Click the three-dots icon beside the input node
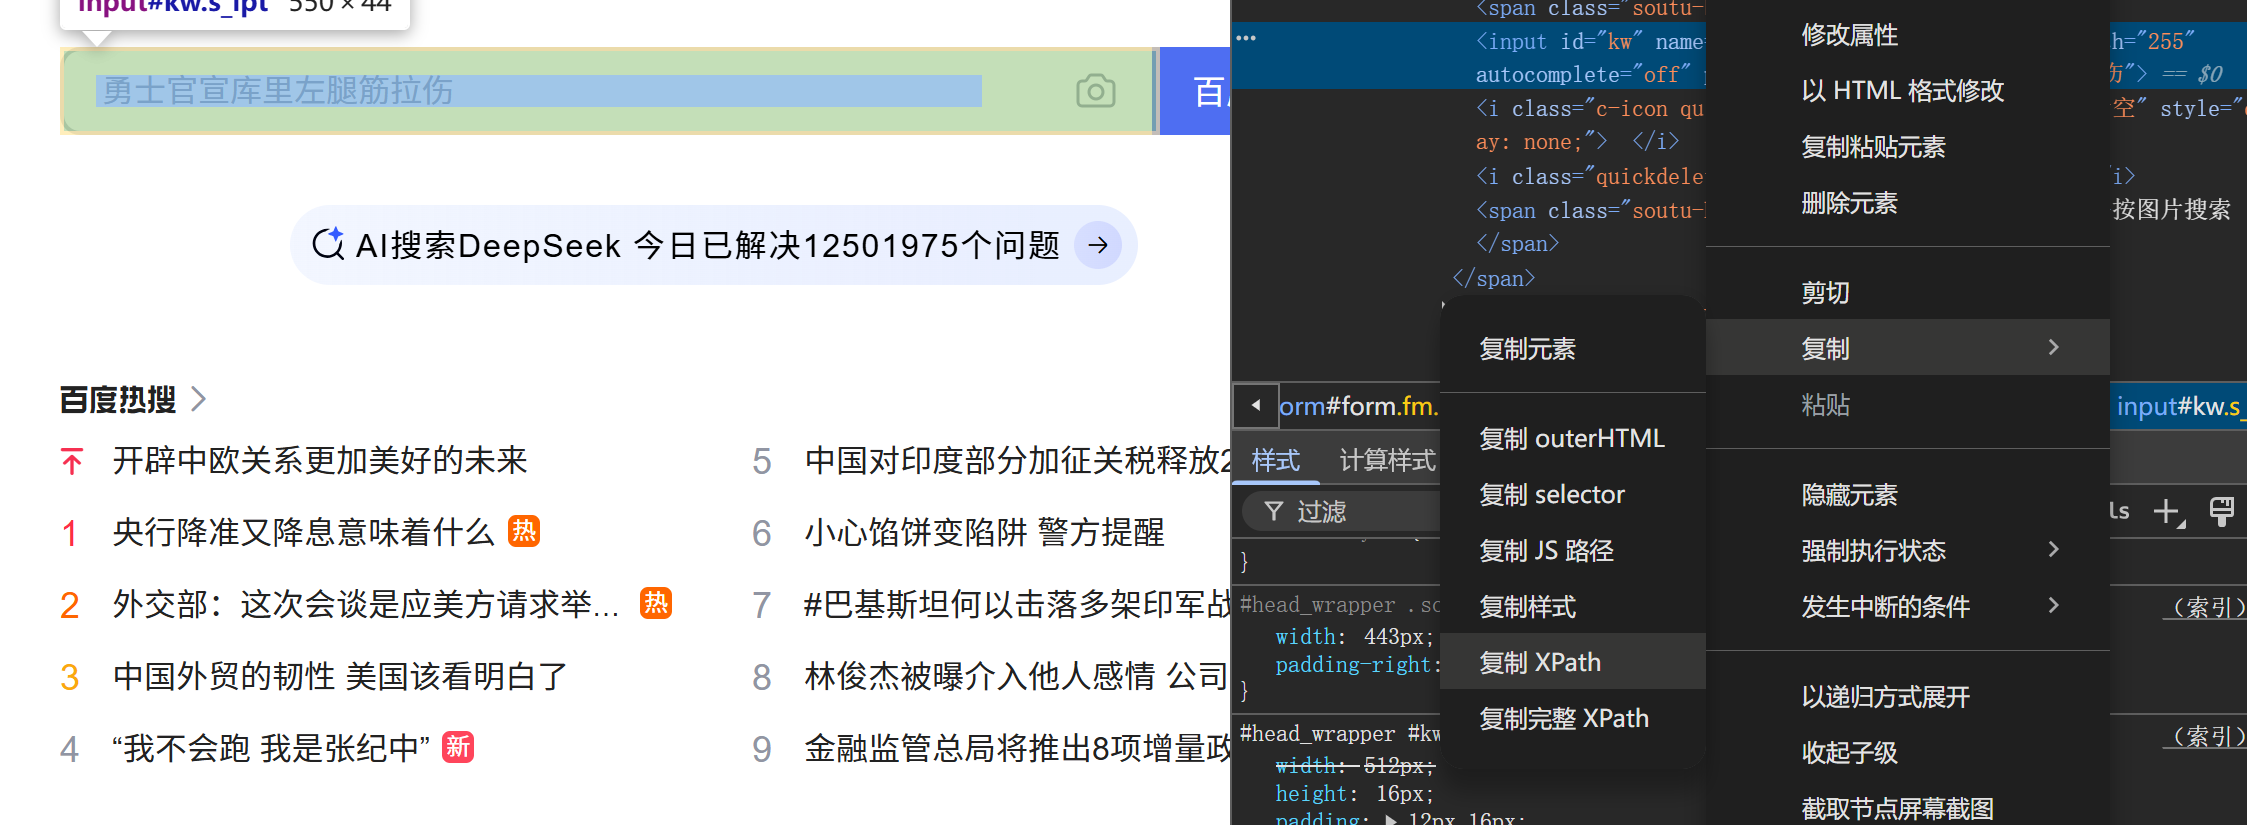This screenshot has height=825, width=2247. tap(1246, 38)
